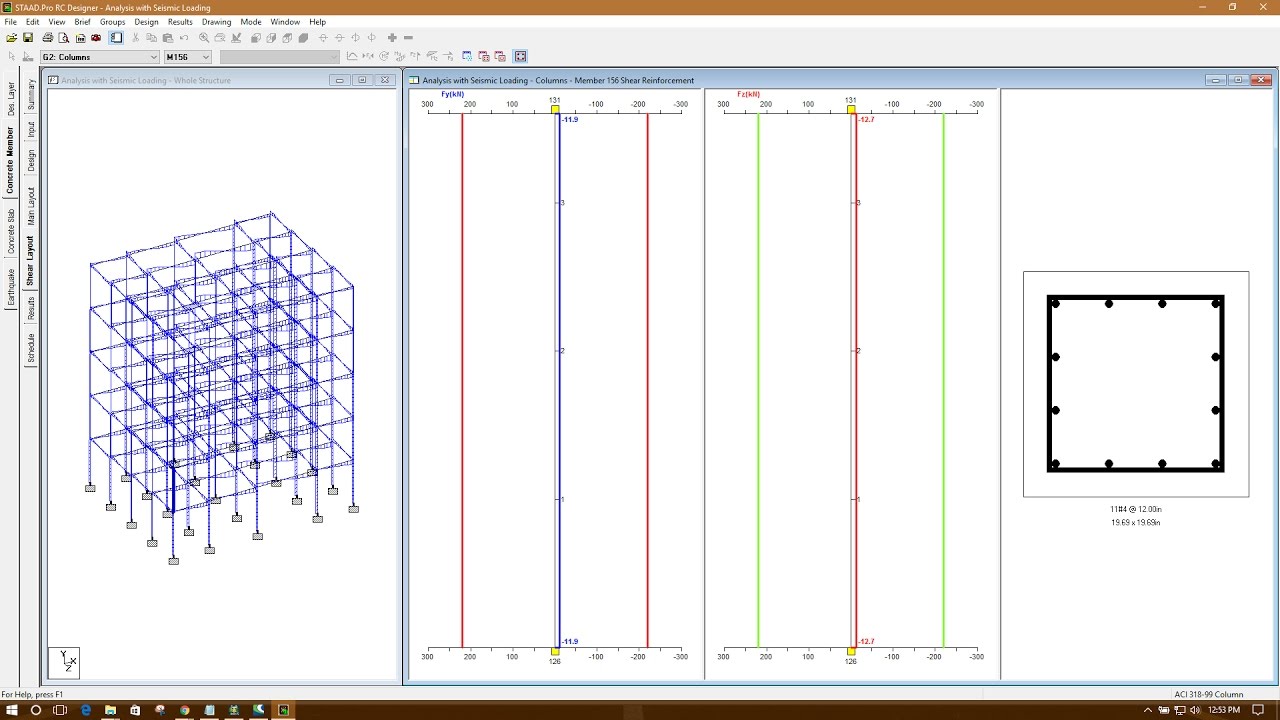The image size is (1280, 720).
Task: Open a file using the Open folder icon
Action: point(10,37)
